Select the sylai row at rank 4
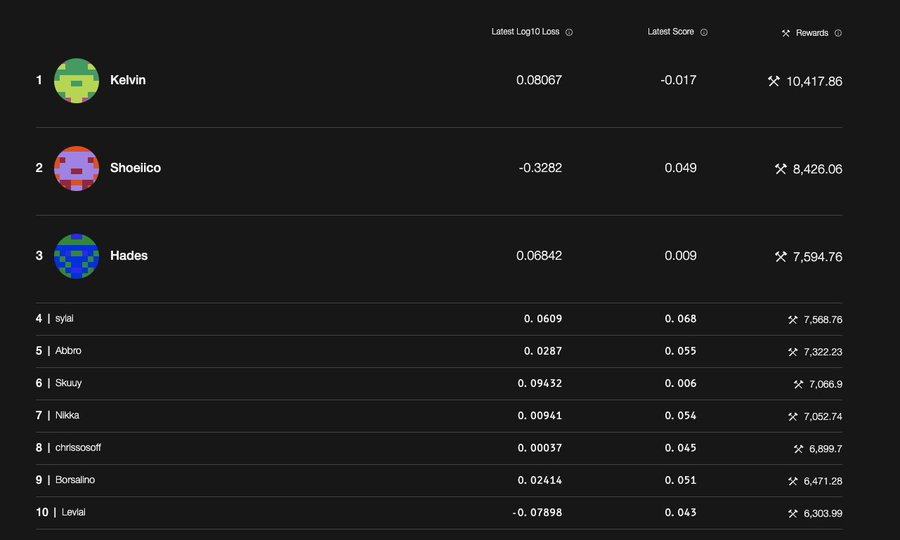Image resolution: width=900 pixels, height=540 pixels. 439,319
